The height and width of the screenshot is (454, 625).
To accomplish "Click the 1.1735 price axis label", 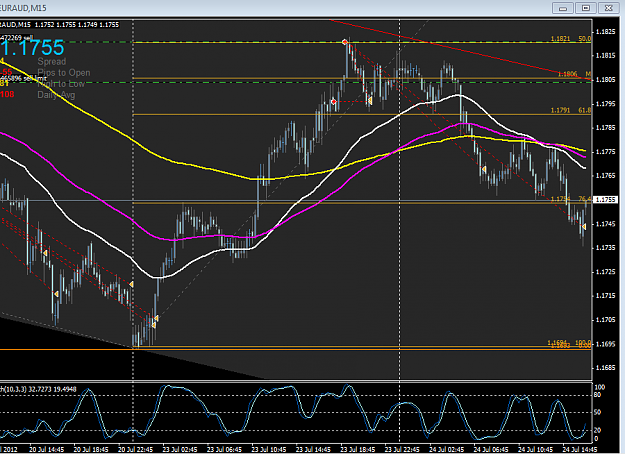I will pos(605,248).
